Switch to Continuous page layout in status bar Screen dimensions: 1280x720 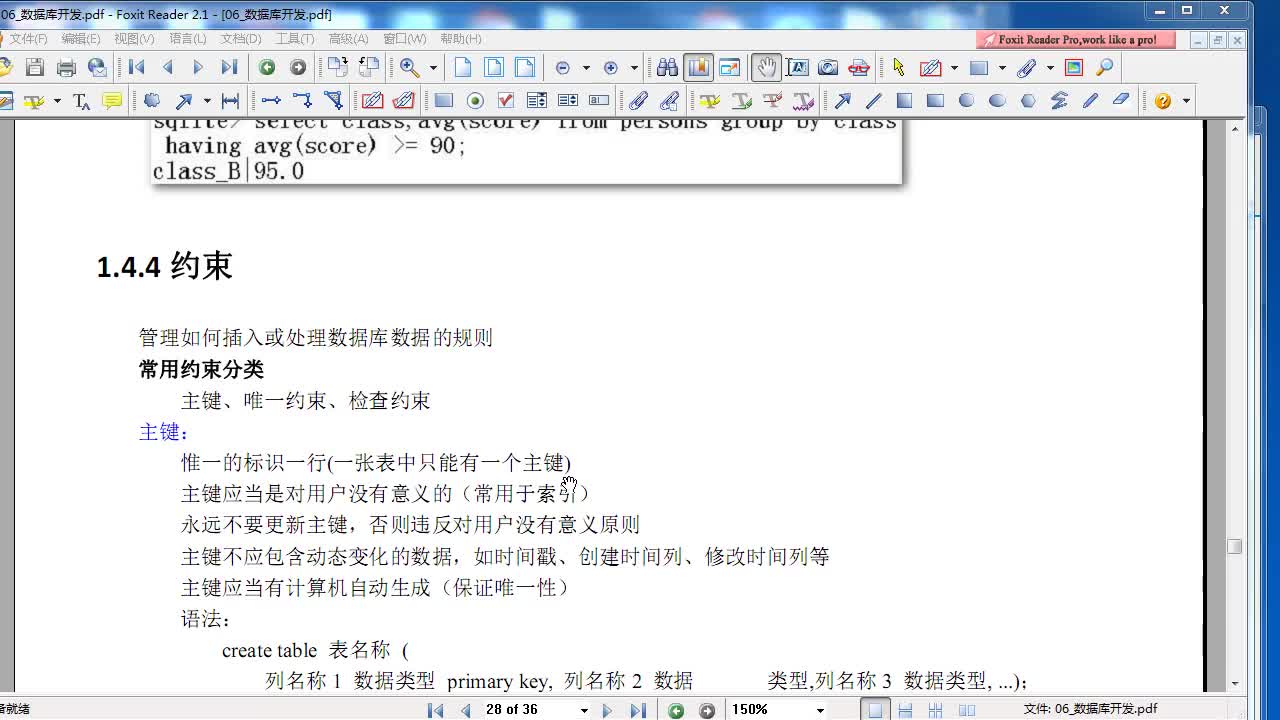905,710
